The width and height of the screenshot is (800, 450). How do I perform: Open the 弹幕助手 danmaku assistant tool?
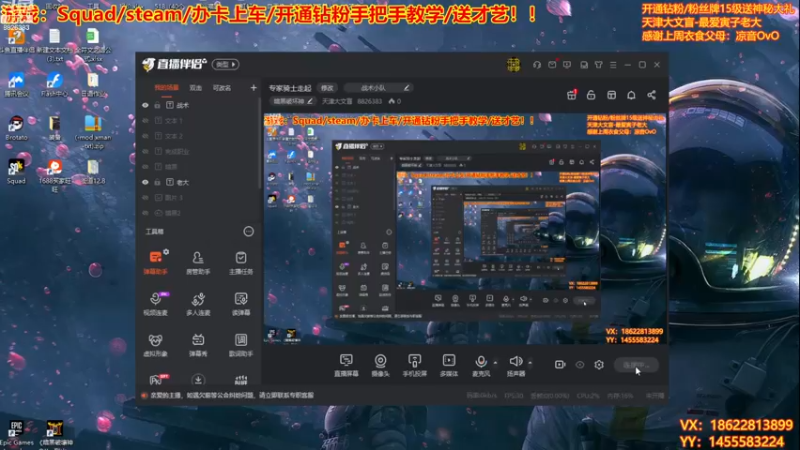pos(156,262)
